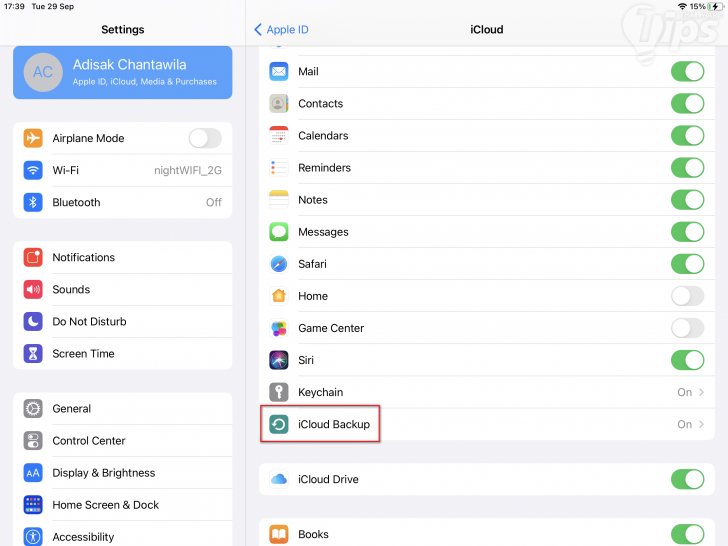Tap the Accessibility icon

(33, 537)
